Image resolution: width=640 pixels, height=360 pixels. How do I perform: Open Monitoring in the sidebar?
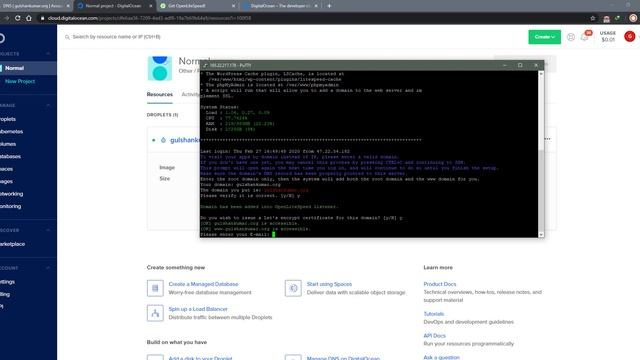coord(10,206)
